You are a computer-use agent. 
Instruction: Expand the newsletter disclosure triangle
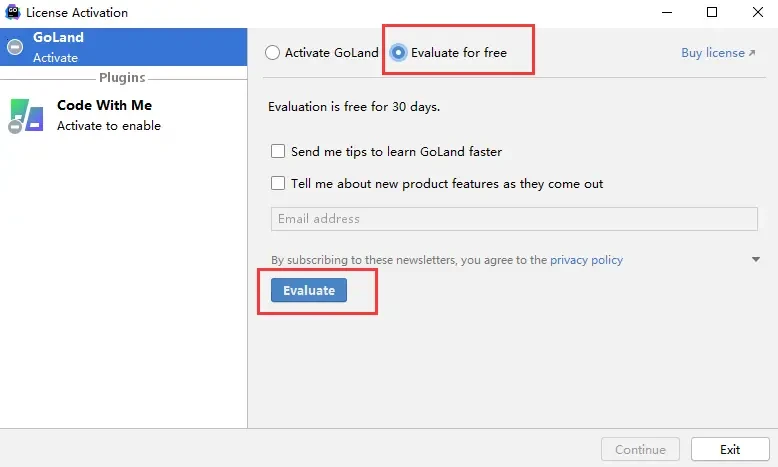coord(756,260)
